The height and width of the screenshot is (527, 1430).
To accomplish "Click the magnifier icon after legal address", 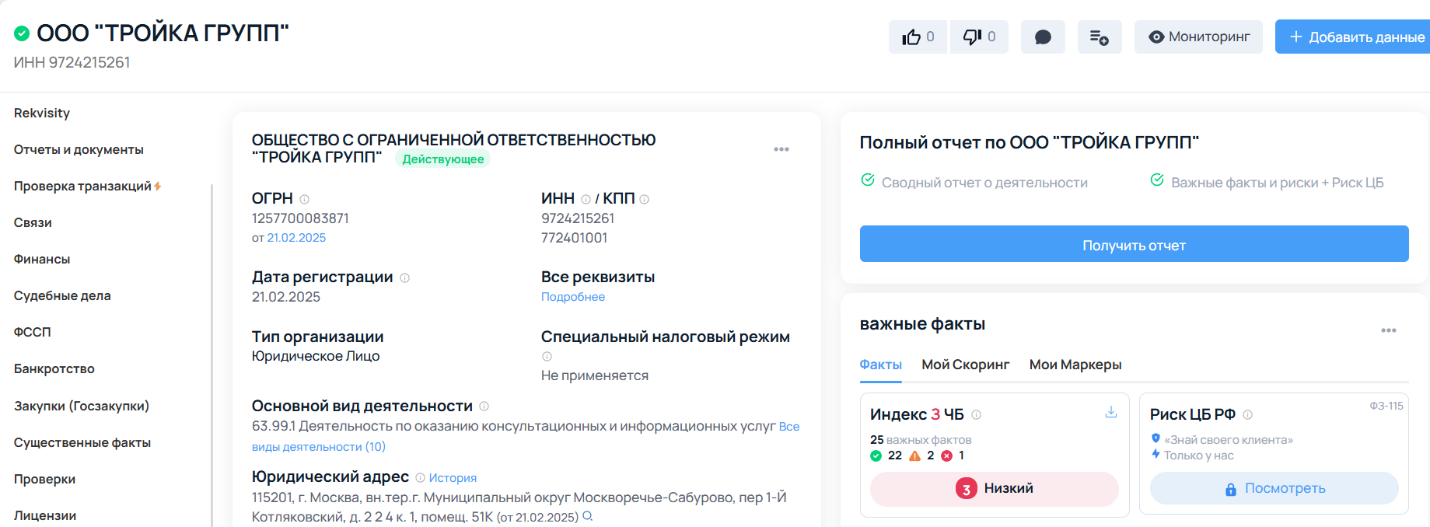I will (588, 517).
